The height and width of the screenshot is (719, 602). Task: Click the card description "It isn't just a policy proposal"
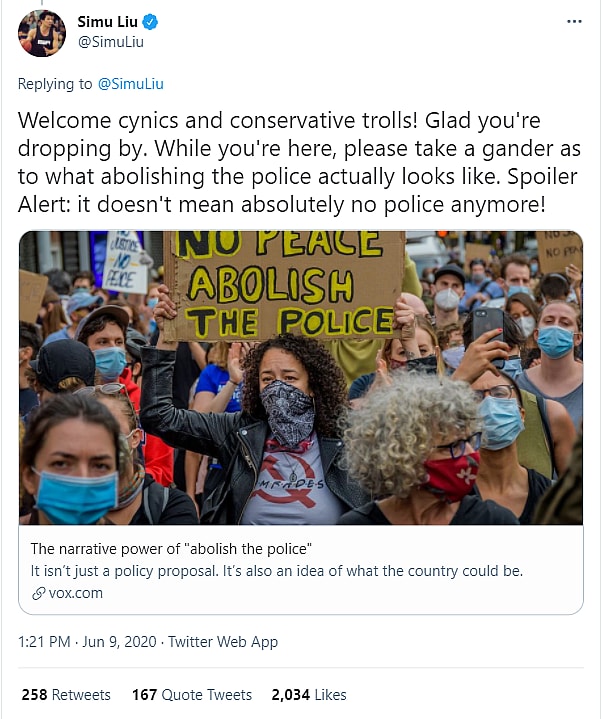point(277,571)
